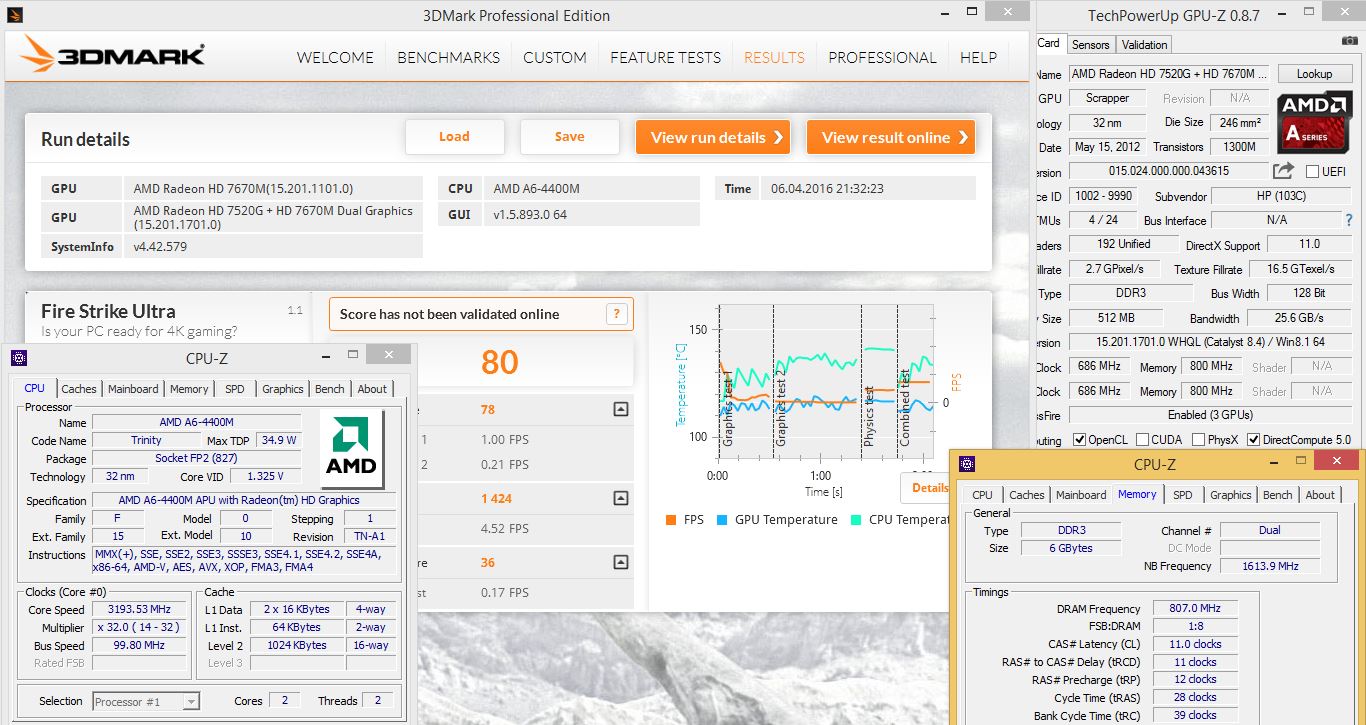Viewport: 1366px width, 725px height.
Task: Select the RESULTS tab in 3DMark
Action: (x=774, y=57)
